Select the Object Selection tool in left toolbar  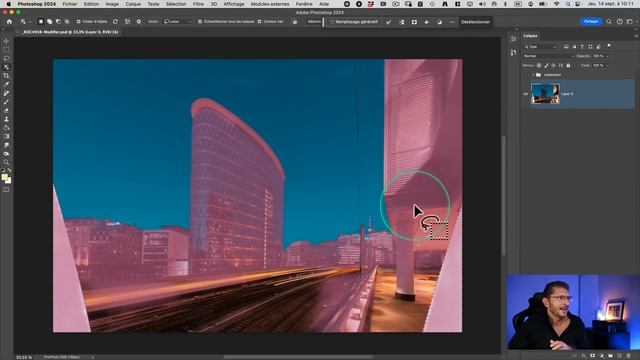coord(6,67)
